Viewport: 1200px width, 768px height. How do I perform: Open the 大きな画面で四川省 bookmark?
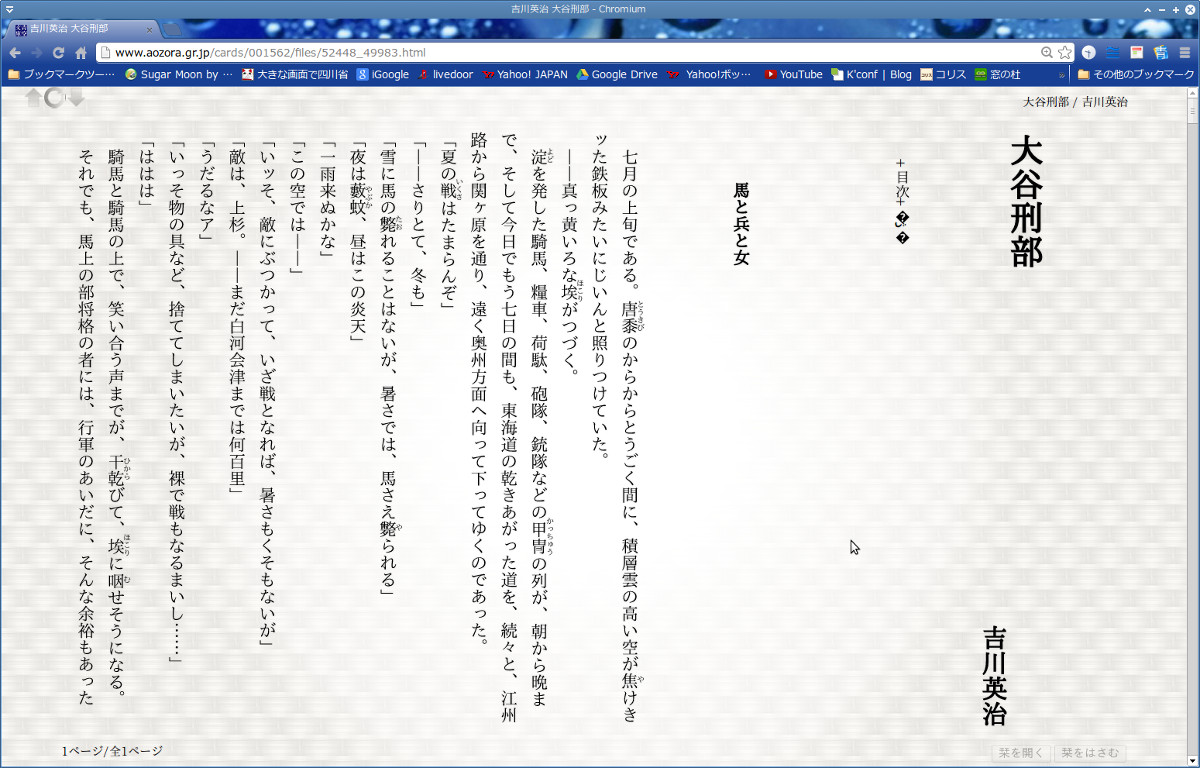tap(294, 74)
